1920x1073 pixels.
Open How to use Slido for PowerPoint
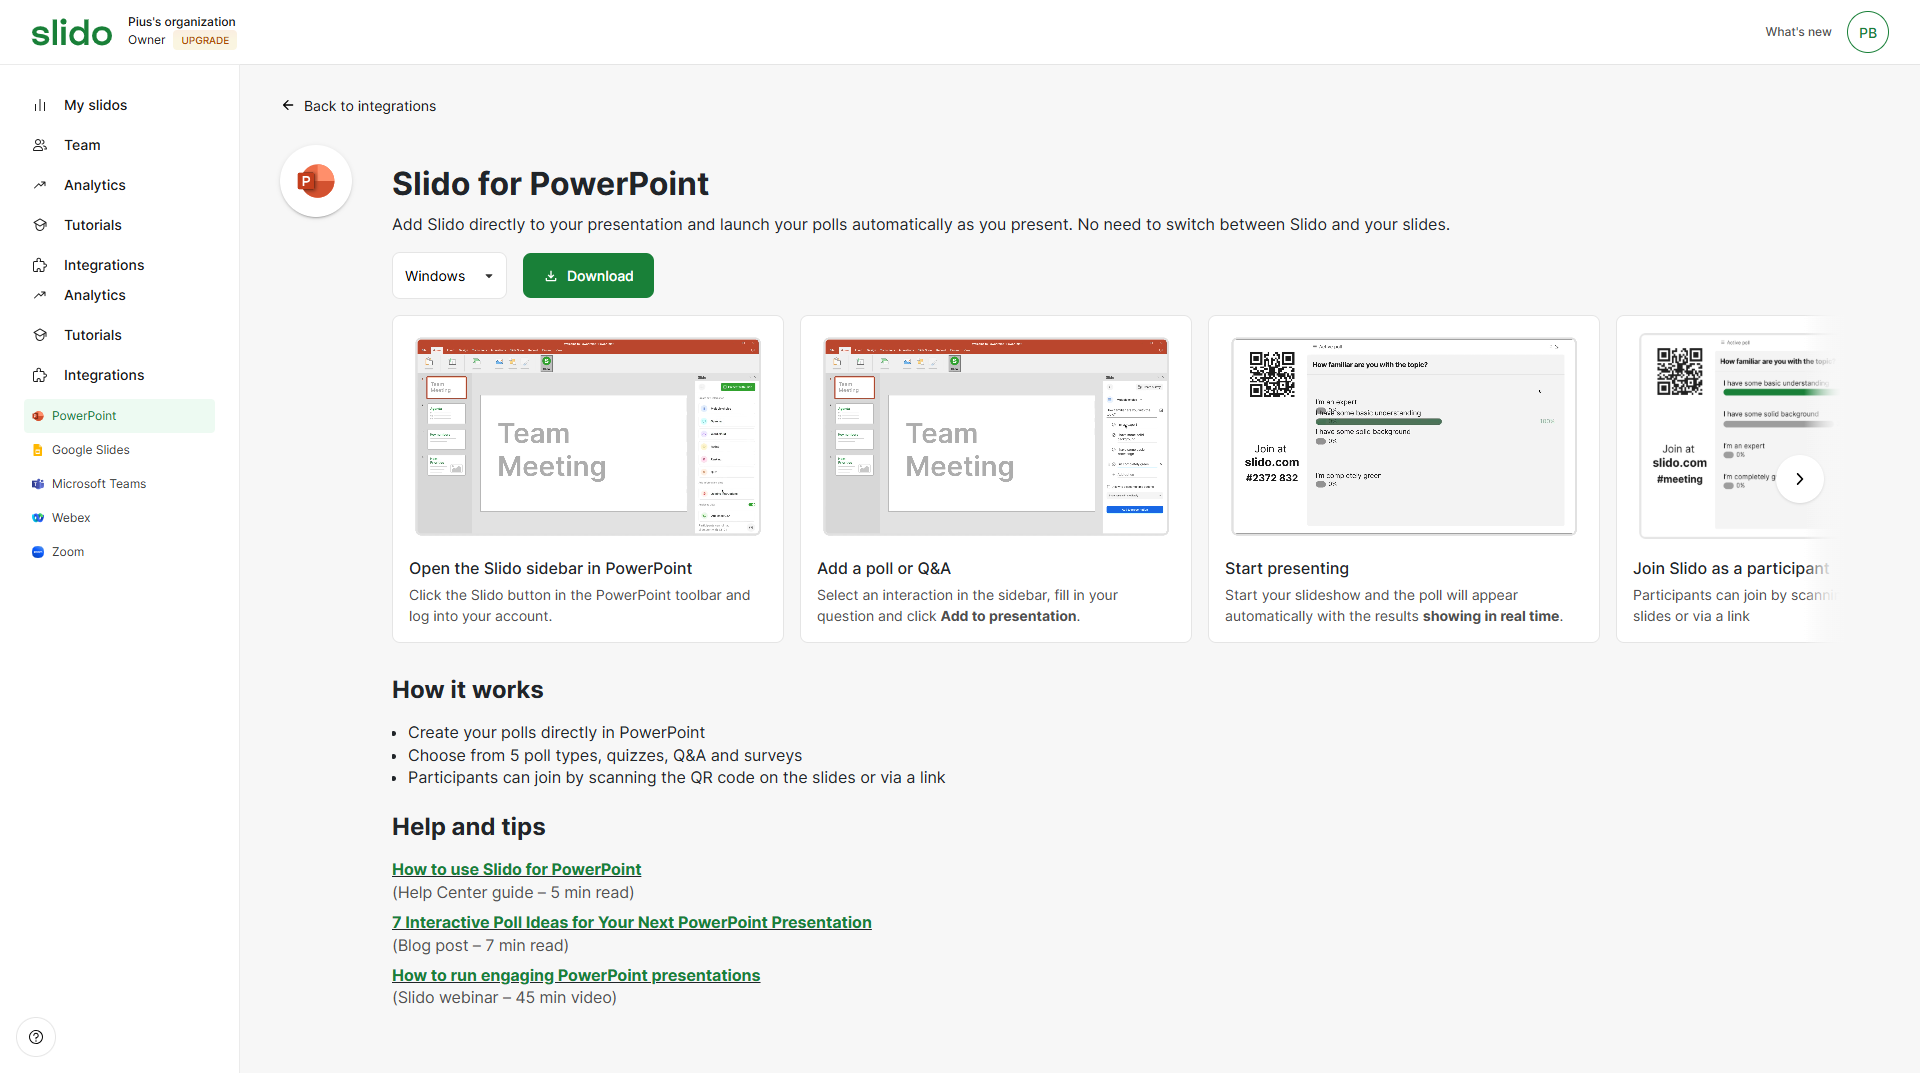tap(516, 870)
